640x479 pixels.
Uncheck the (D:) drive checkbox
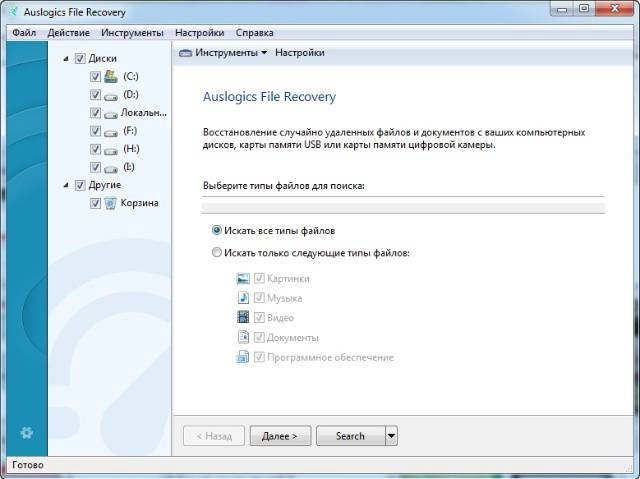[x=95, y=95]
